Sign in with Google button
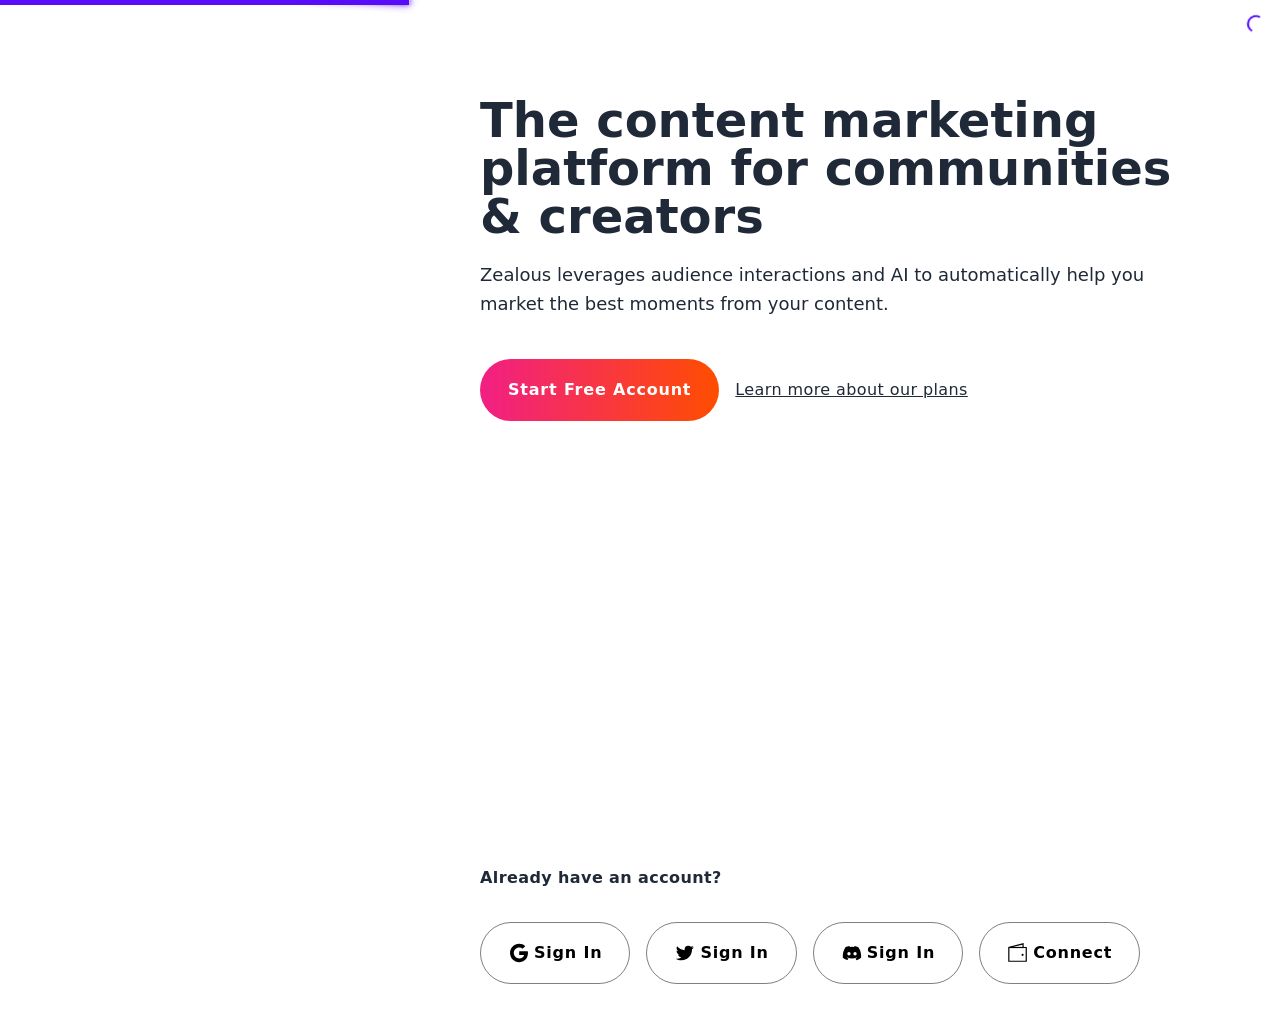 coord(555,953)
